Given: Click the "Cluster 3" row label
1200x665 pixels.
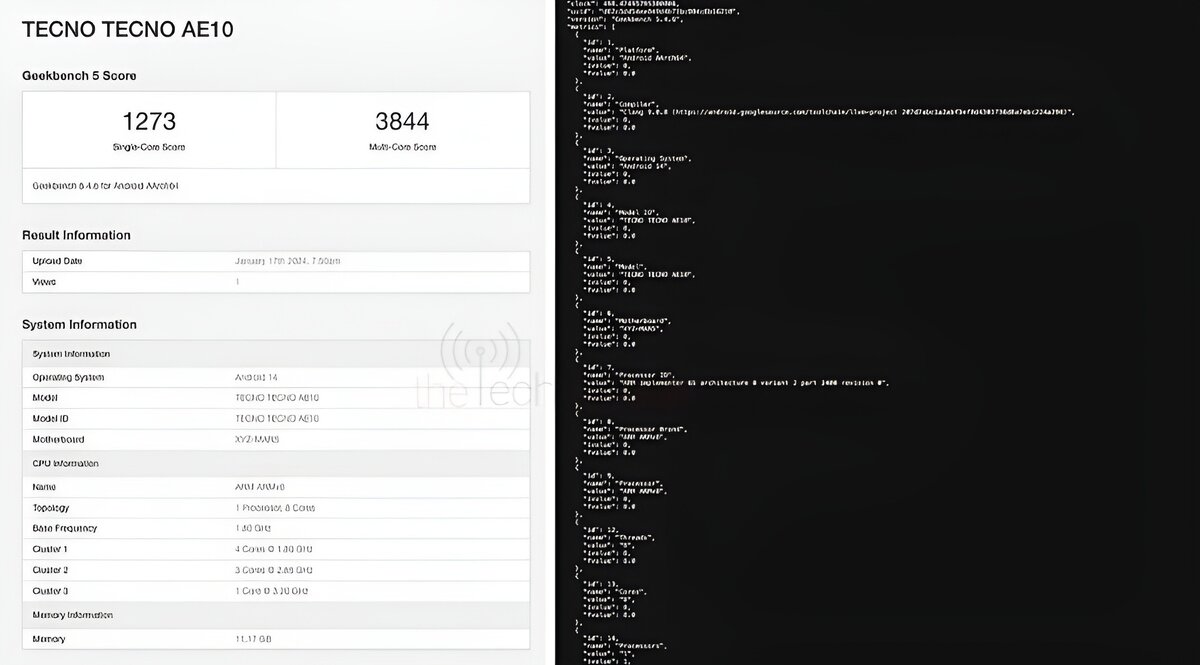Looking at the screenshot, I should [x=50, y=590].
